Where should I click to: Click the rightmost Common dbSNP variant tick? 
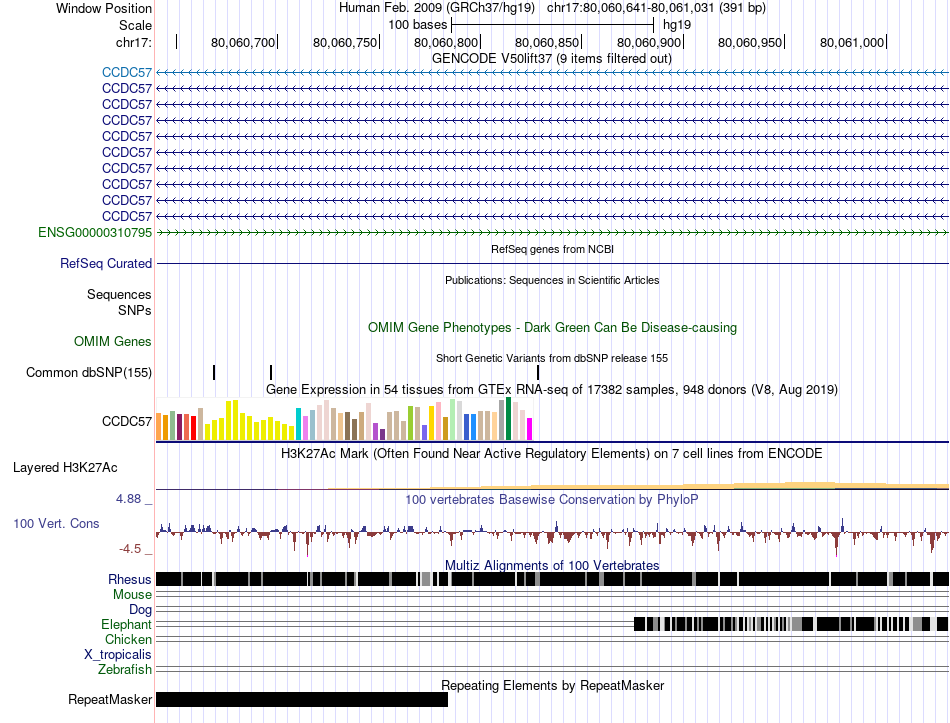pyautogui.click(x=538, y=372)
